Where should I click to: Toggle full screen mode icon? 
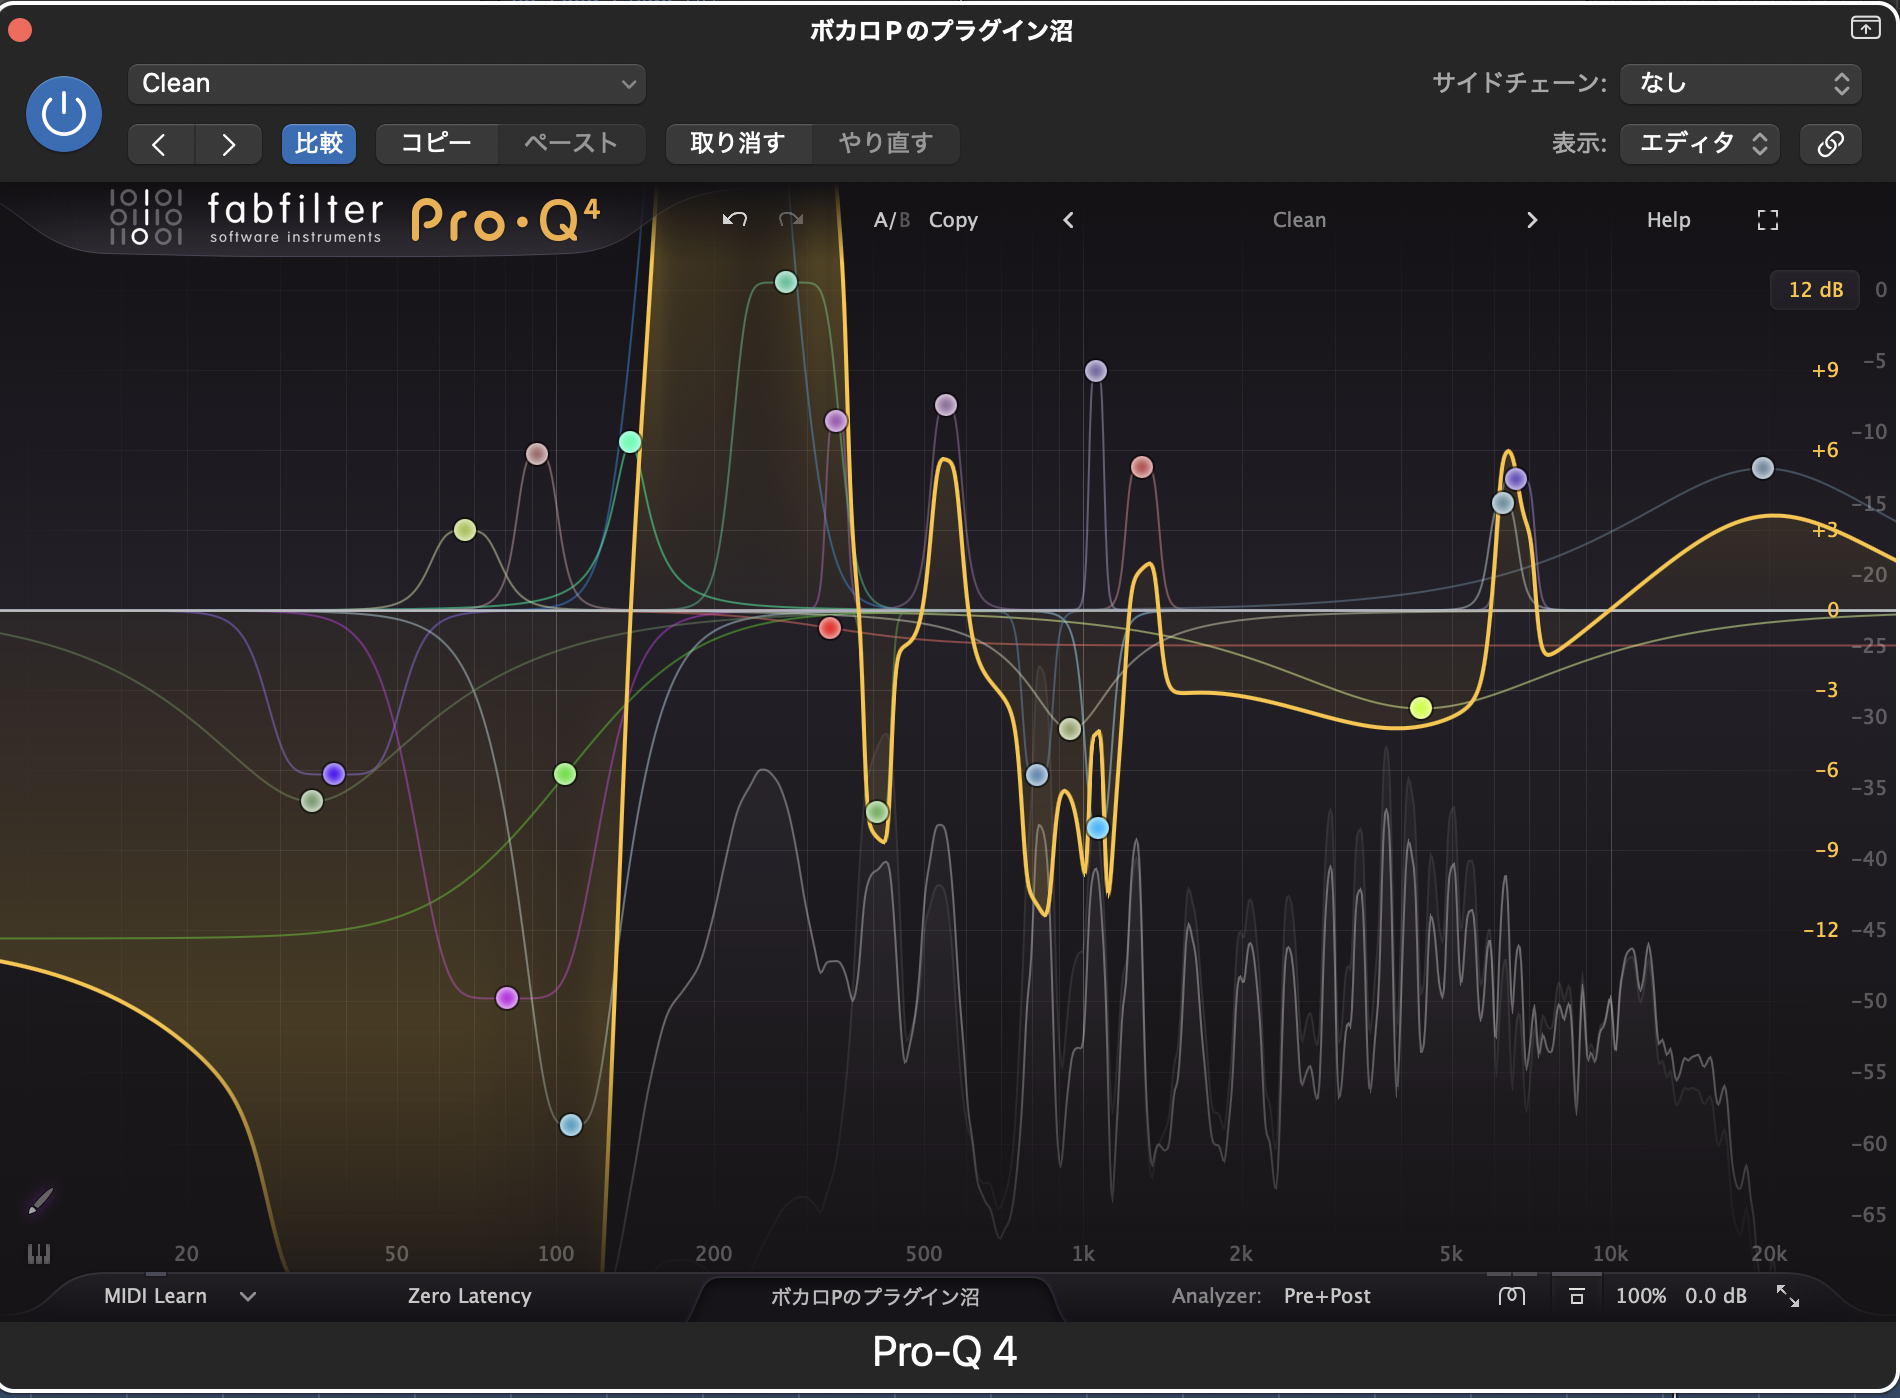1768,220
